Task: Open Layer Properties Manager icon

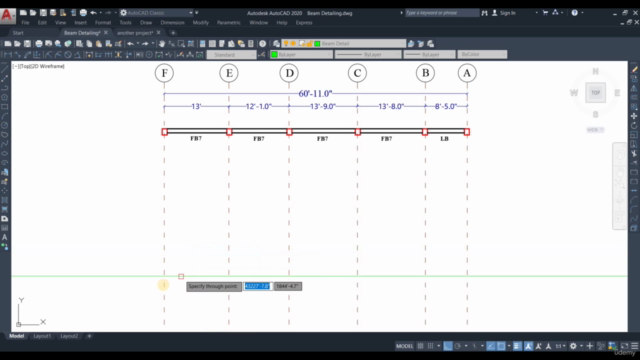Action: [276, 44]
